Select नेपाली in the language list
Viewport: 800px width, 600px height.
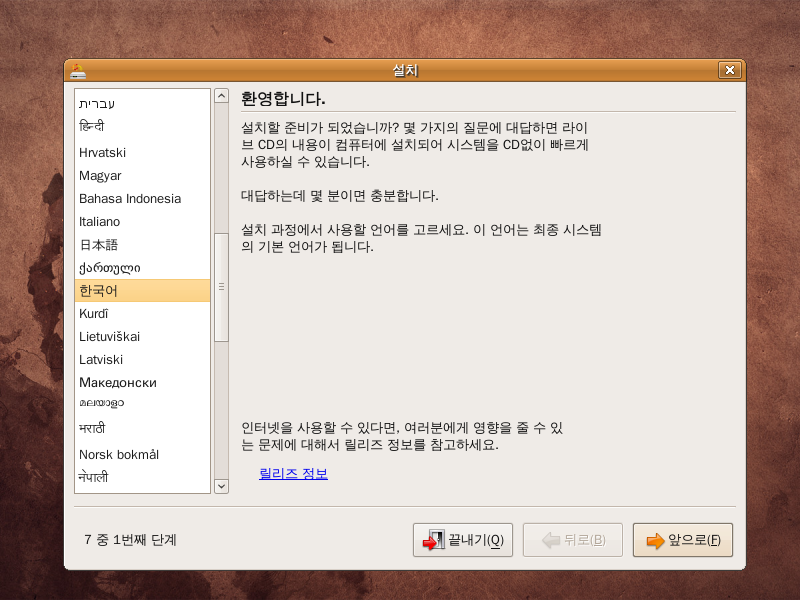click(x=142, y=477)
